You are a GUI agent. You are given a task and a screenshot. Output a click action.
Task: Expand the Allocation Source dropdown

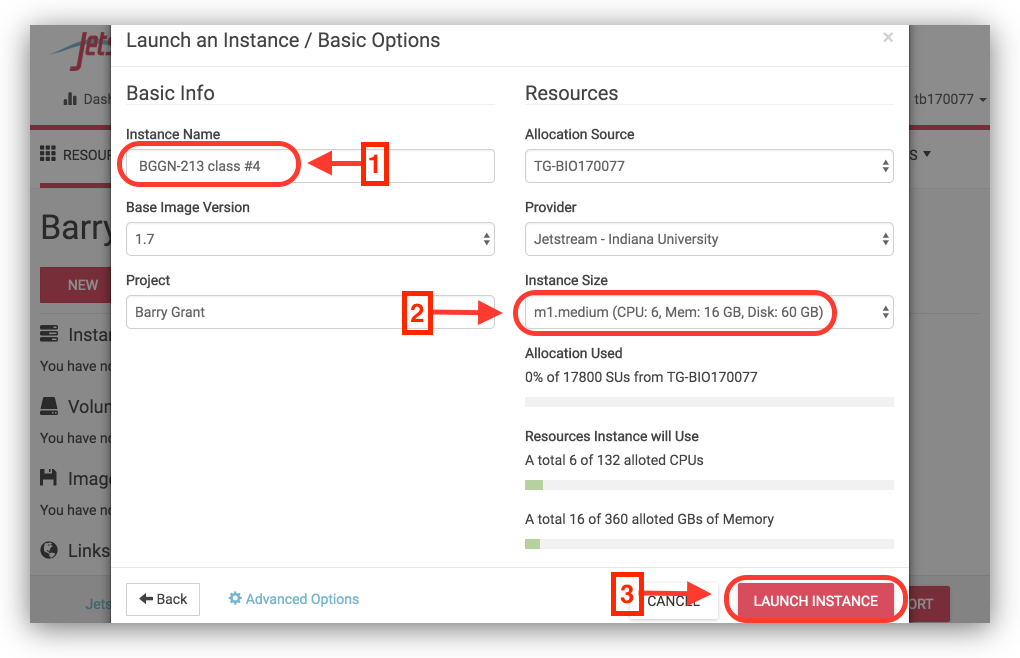[709, 166]
